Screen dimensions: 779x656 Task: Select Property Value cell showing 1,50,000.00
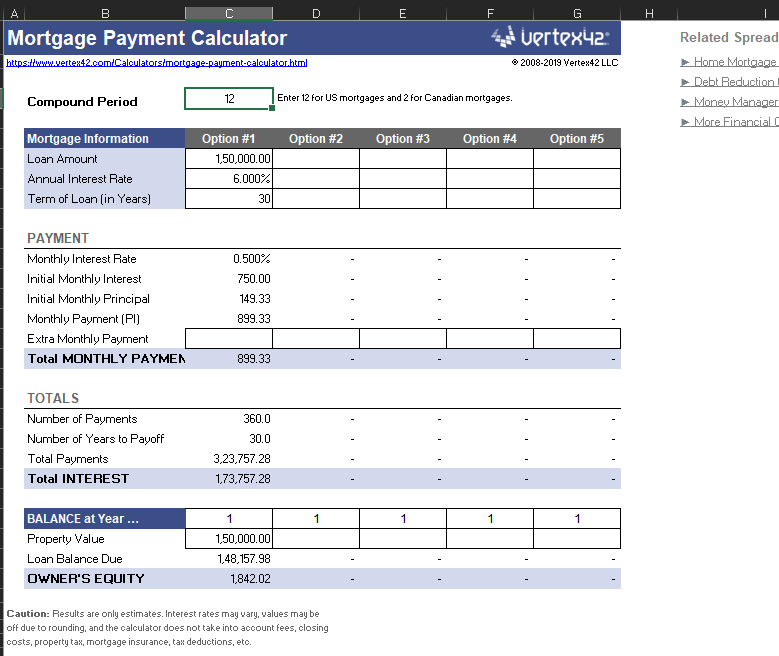point(229,538)
